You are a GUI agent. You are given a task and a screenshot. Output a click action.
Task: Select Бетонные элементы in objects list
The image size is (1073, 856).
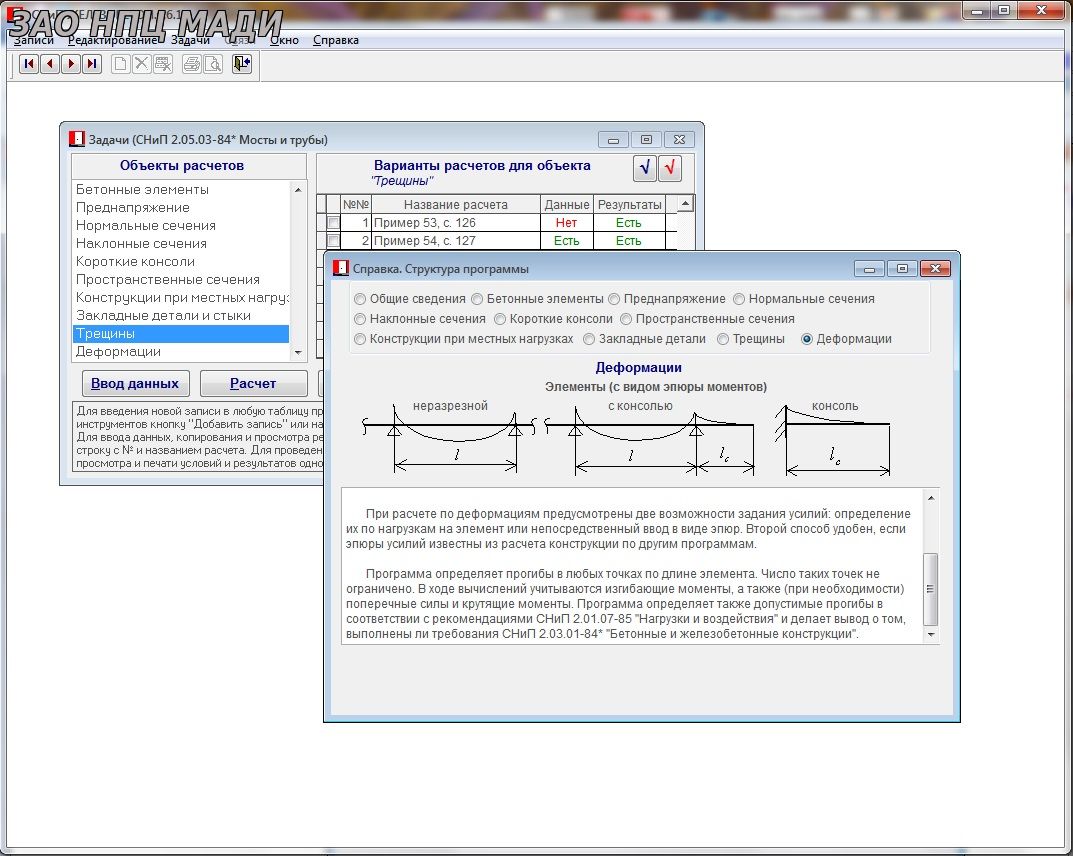pos(181,190)
